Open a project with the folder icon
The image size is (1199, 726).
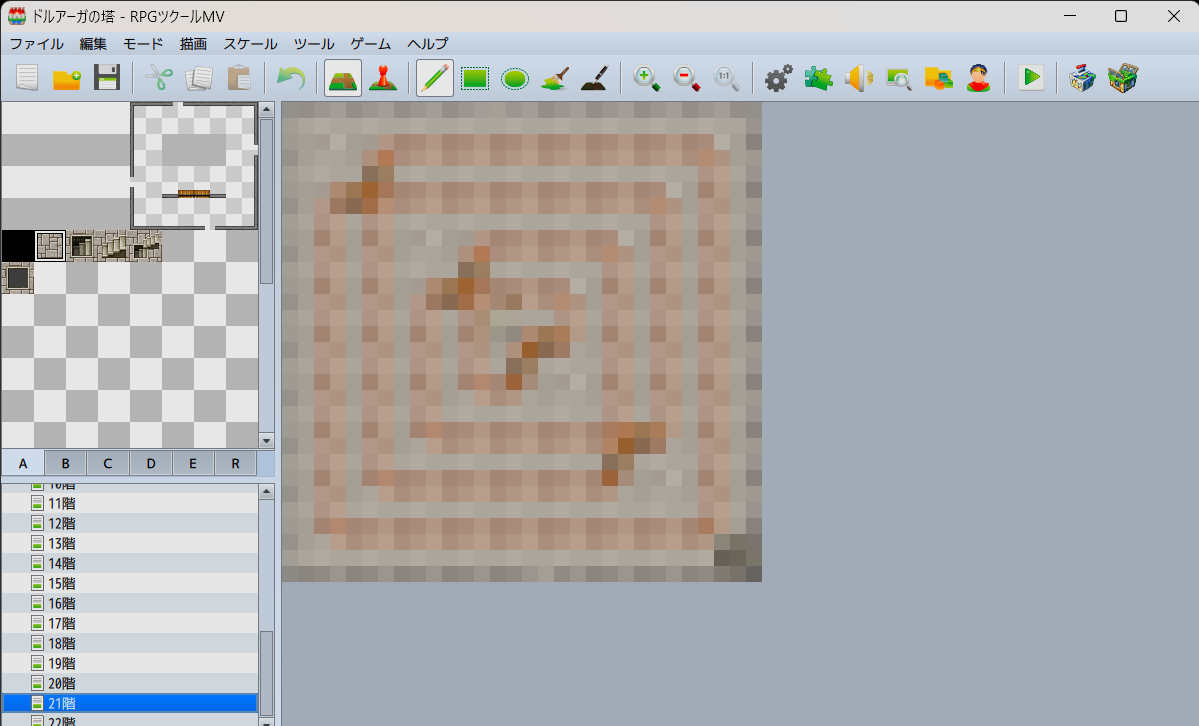click(x=67, y=78)
